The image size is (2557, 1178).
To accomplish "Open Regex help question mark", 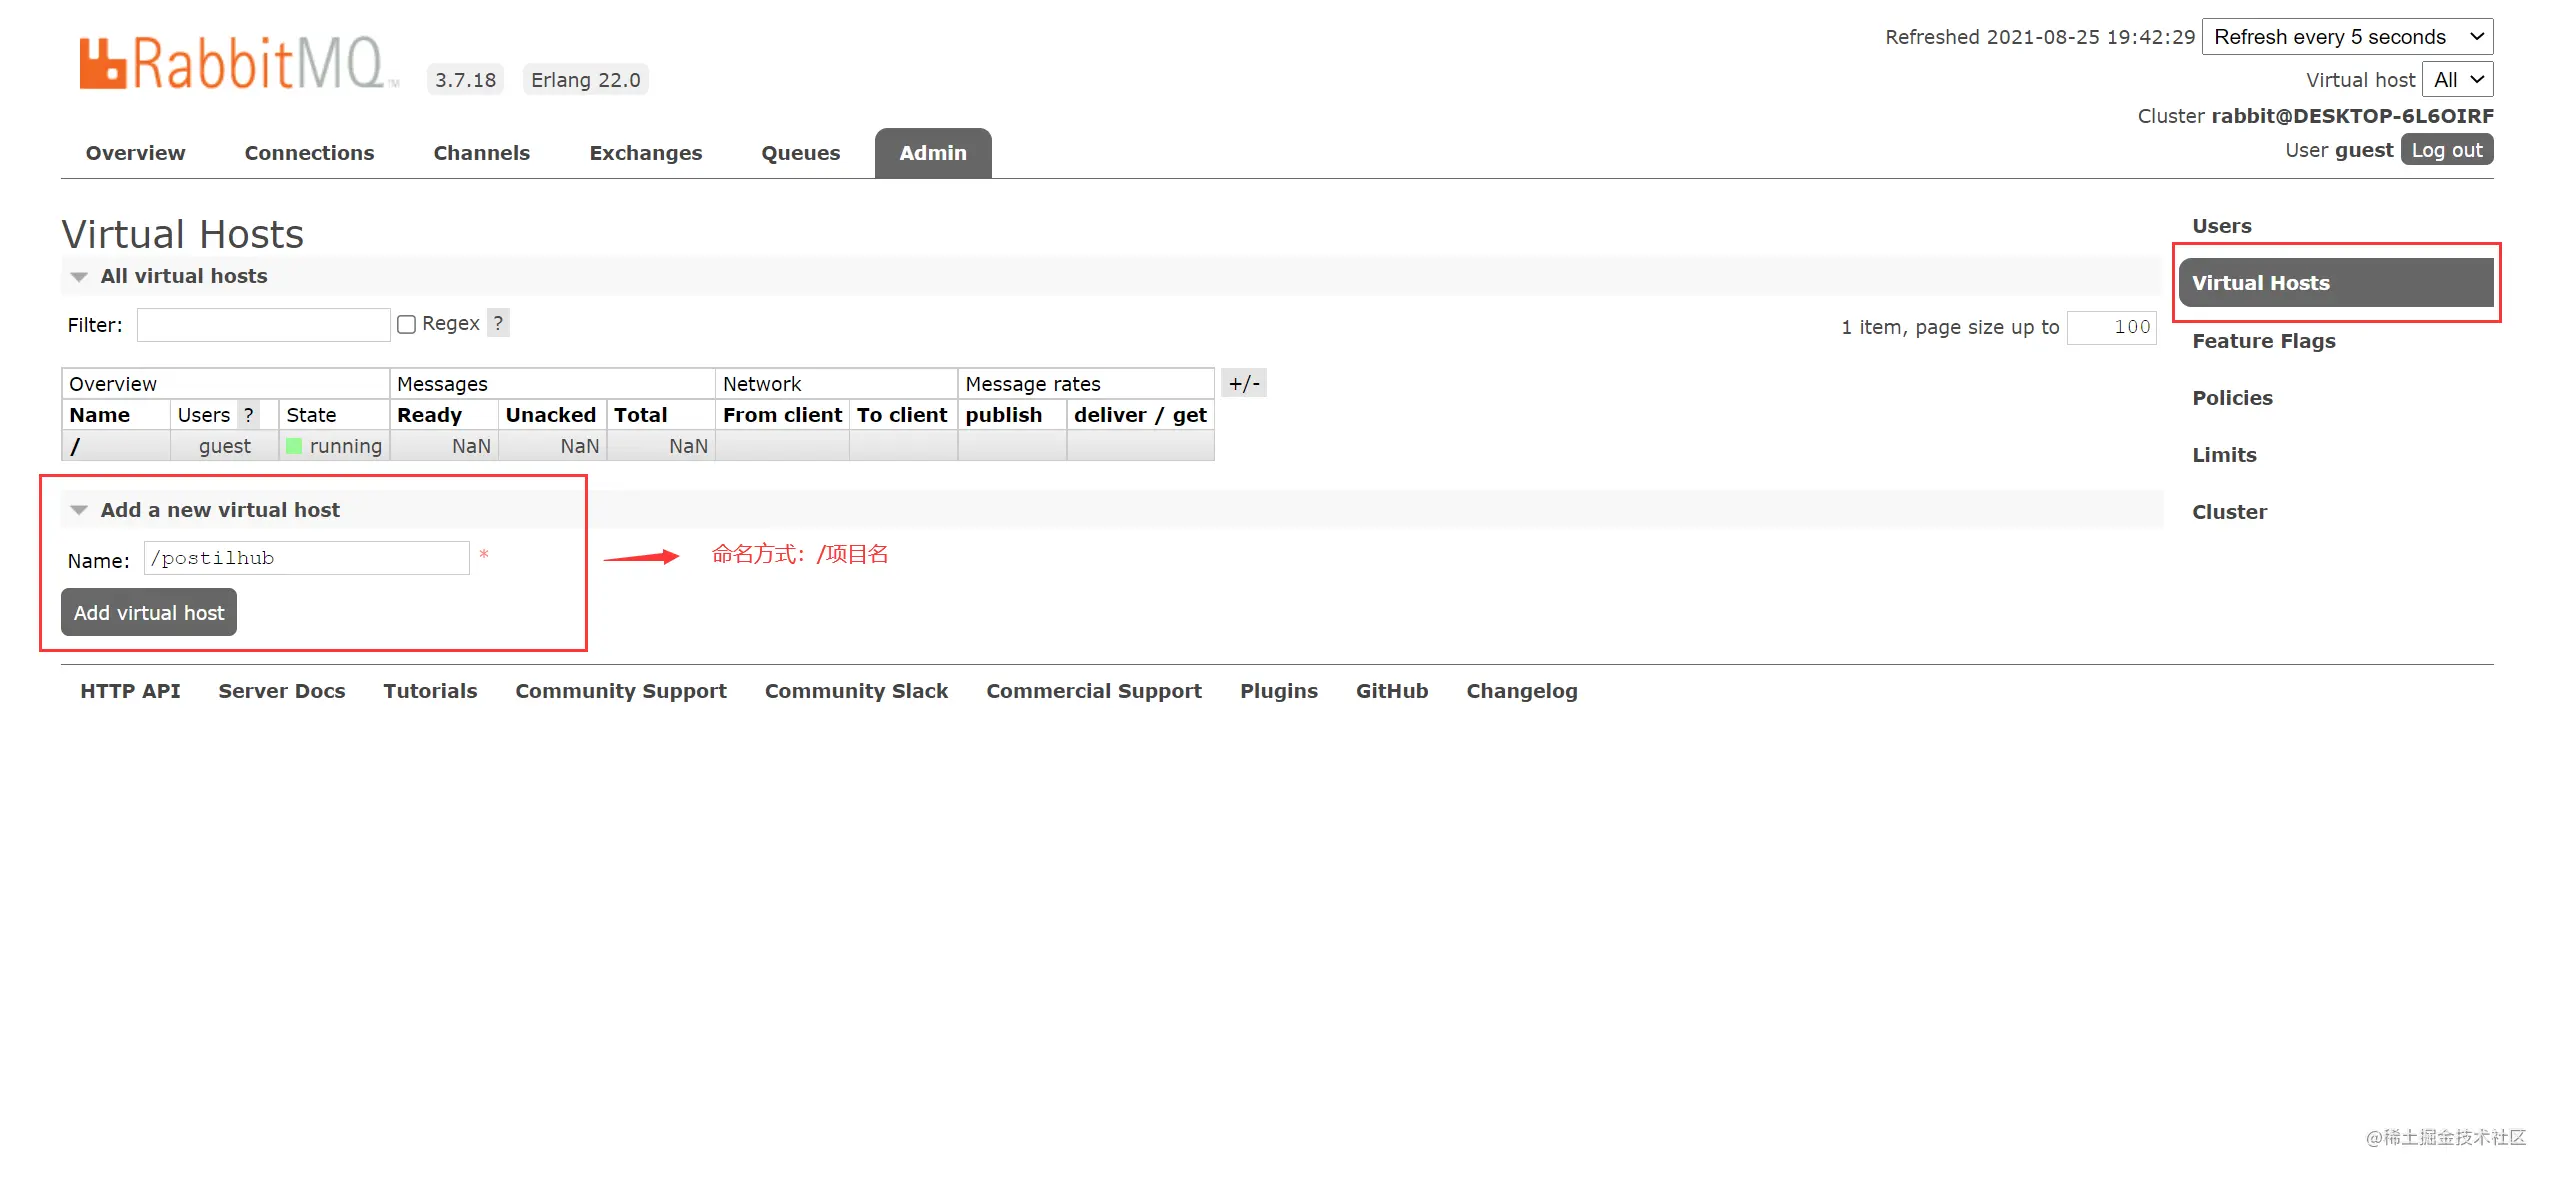I will 498,323.
